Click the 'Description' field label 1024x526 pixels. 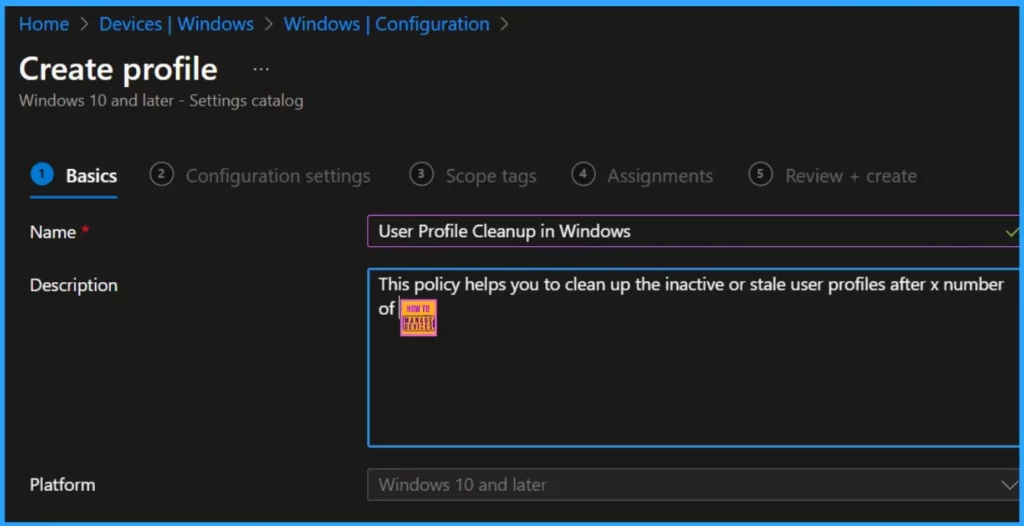74,286
